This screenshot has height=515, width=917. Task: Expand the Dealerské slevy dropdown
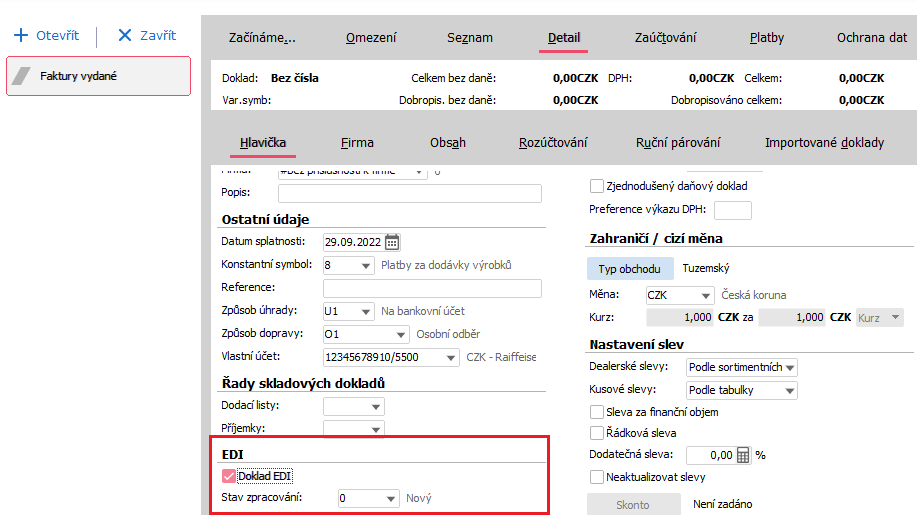point(789,368)
